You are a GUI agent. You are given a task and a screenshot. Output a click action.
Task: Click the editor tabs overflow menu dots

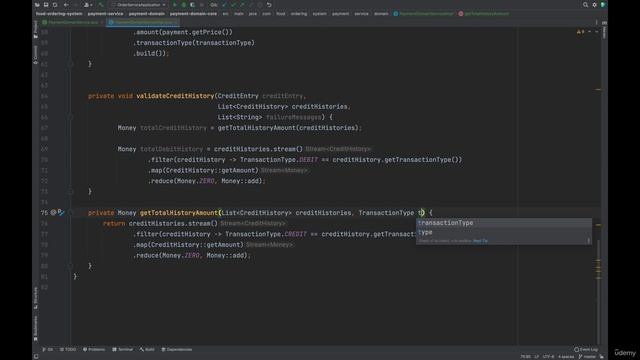[596, 22]
